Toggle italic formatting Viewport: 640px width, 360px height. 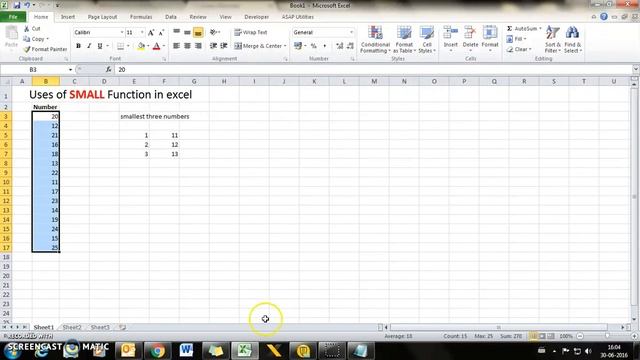89,46
